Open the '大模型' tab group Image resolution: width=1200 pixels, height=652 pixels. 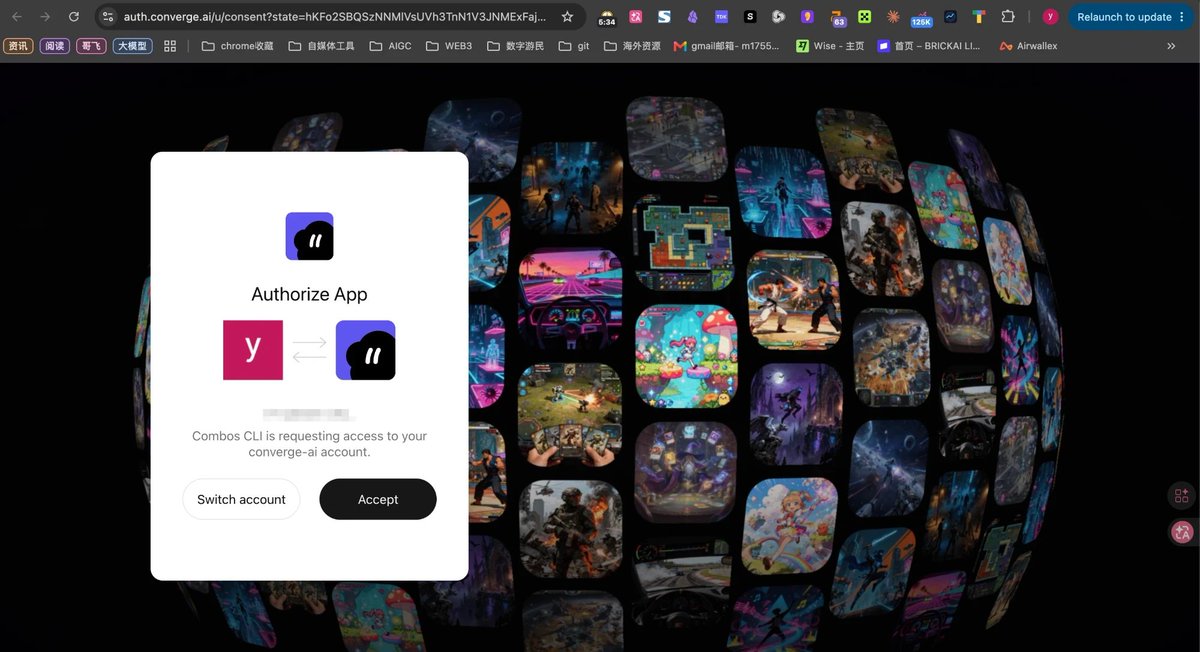coord(133,46)
